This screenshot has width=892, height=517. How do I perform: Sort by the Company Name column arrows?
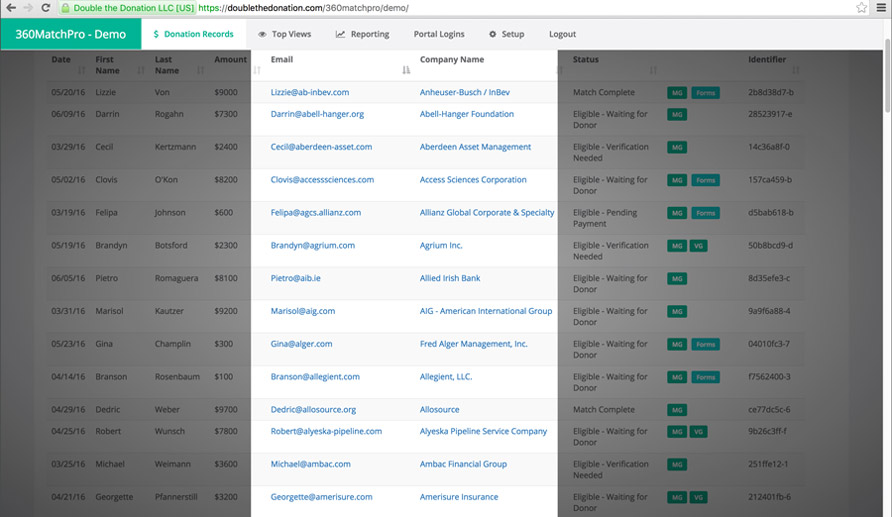tap(560, 70)
